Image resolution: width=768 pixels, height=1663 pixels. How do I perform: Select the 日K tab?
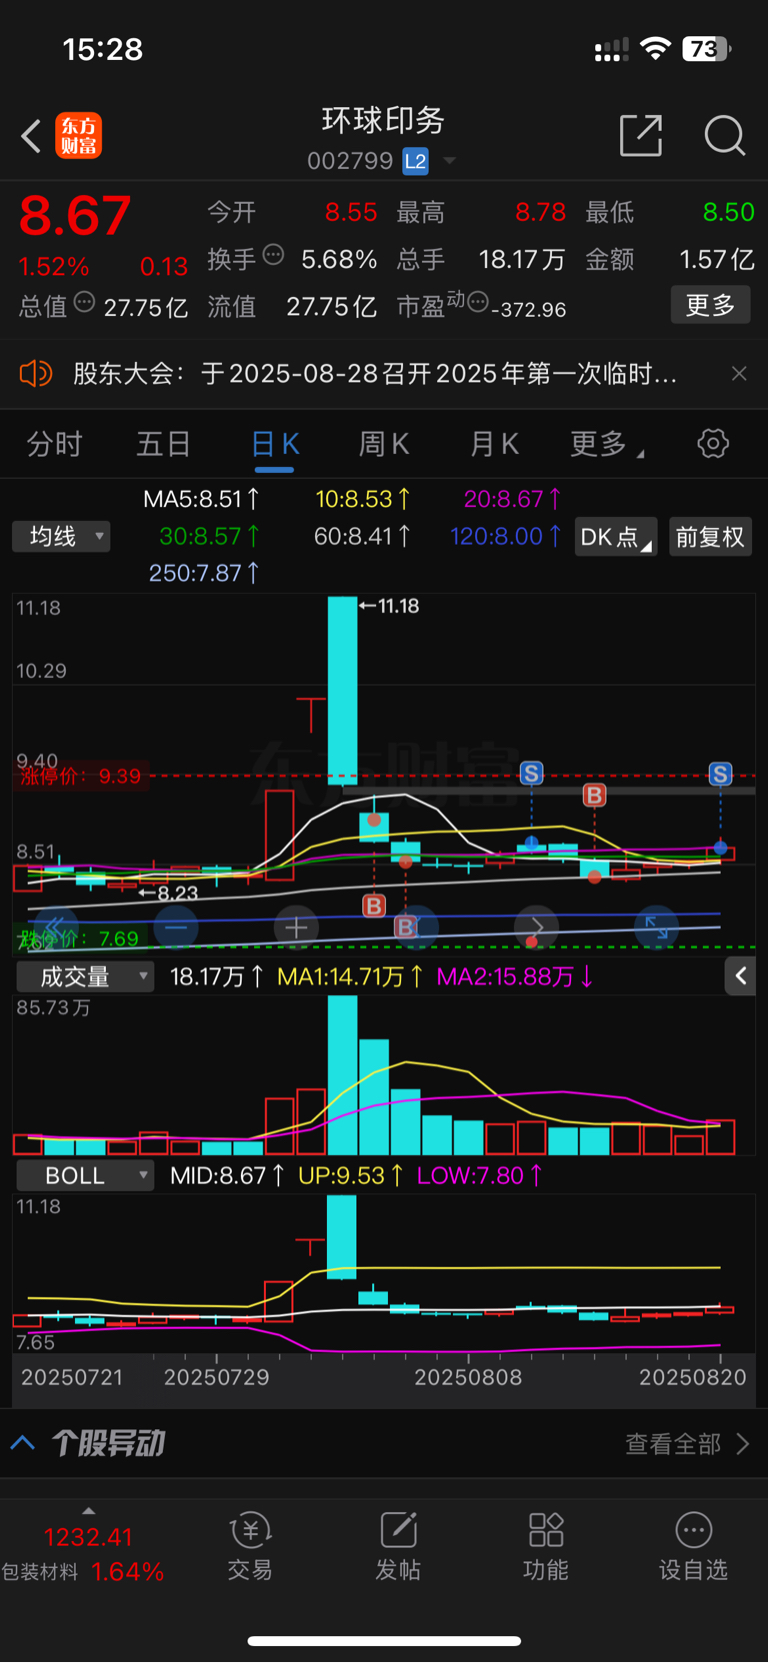275,444
